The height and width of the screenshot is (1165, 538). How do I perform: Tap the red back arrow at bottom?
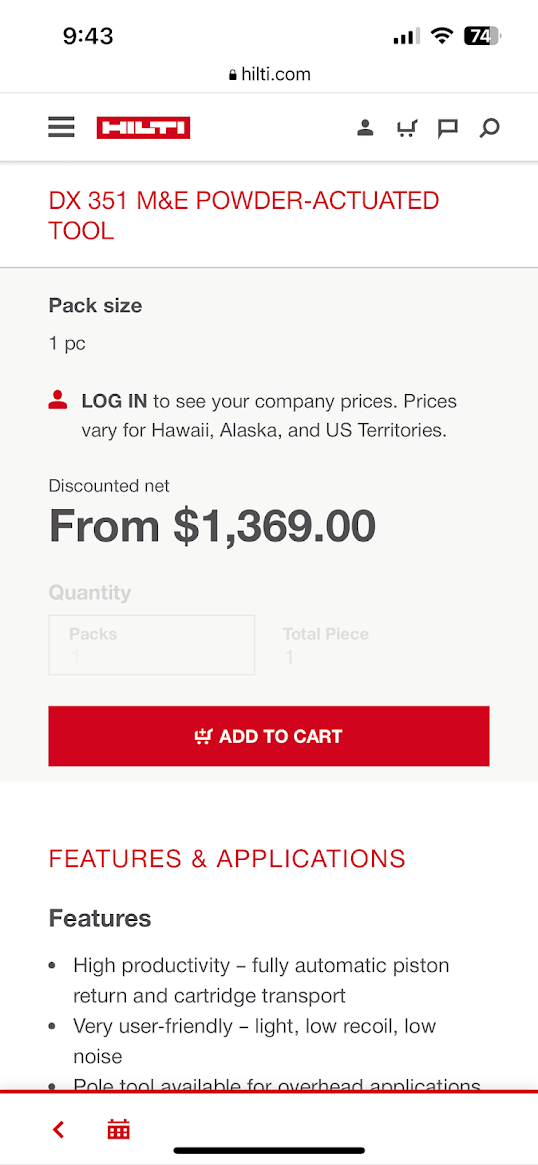pyautogui.click(x=59, y=1130)
